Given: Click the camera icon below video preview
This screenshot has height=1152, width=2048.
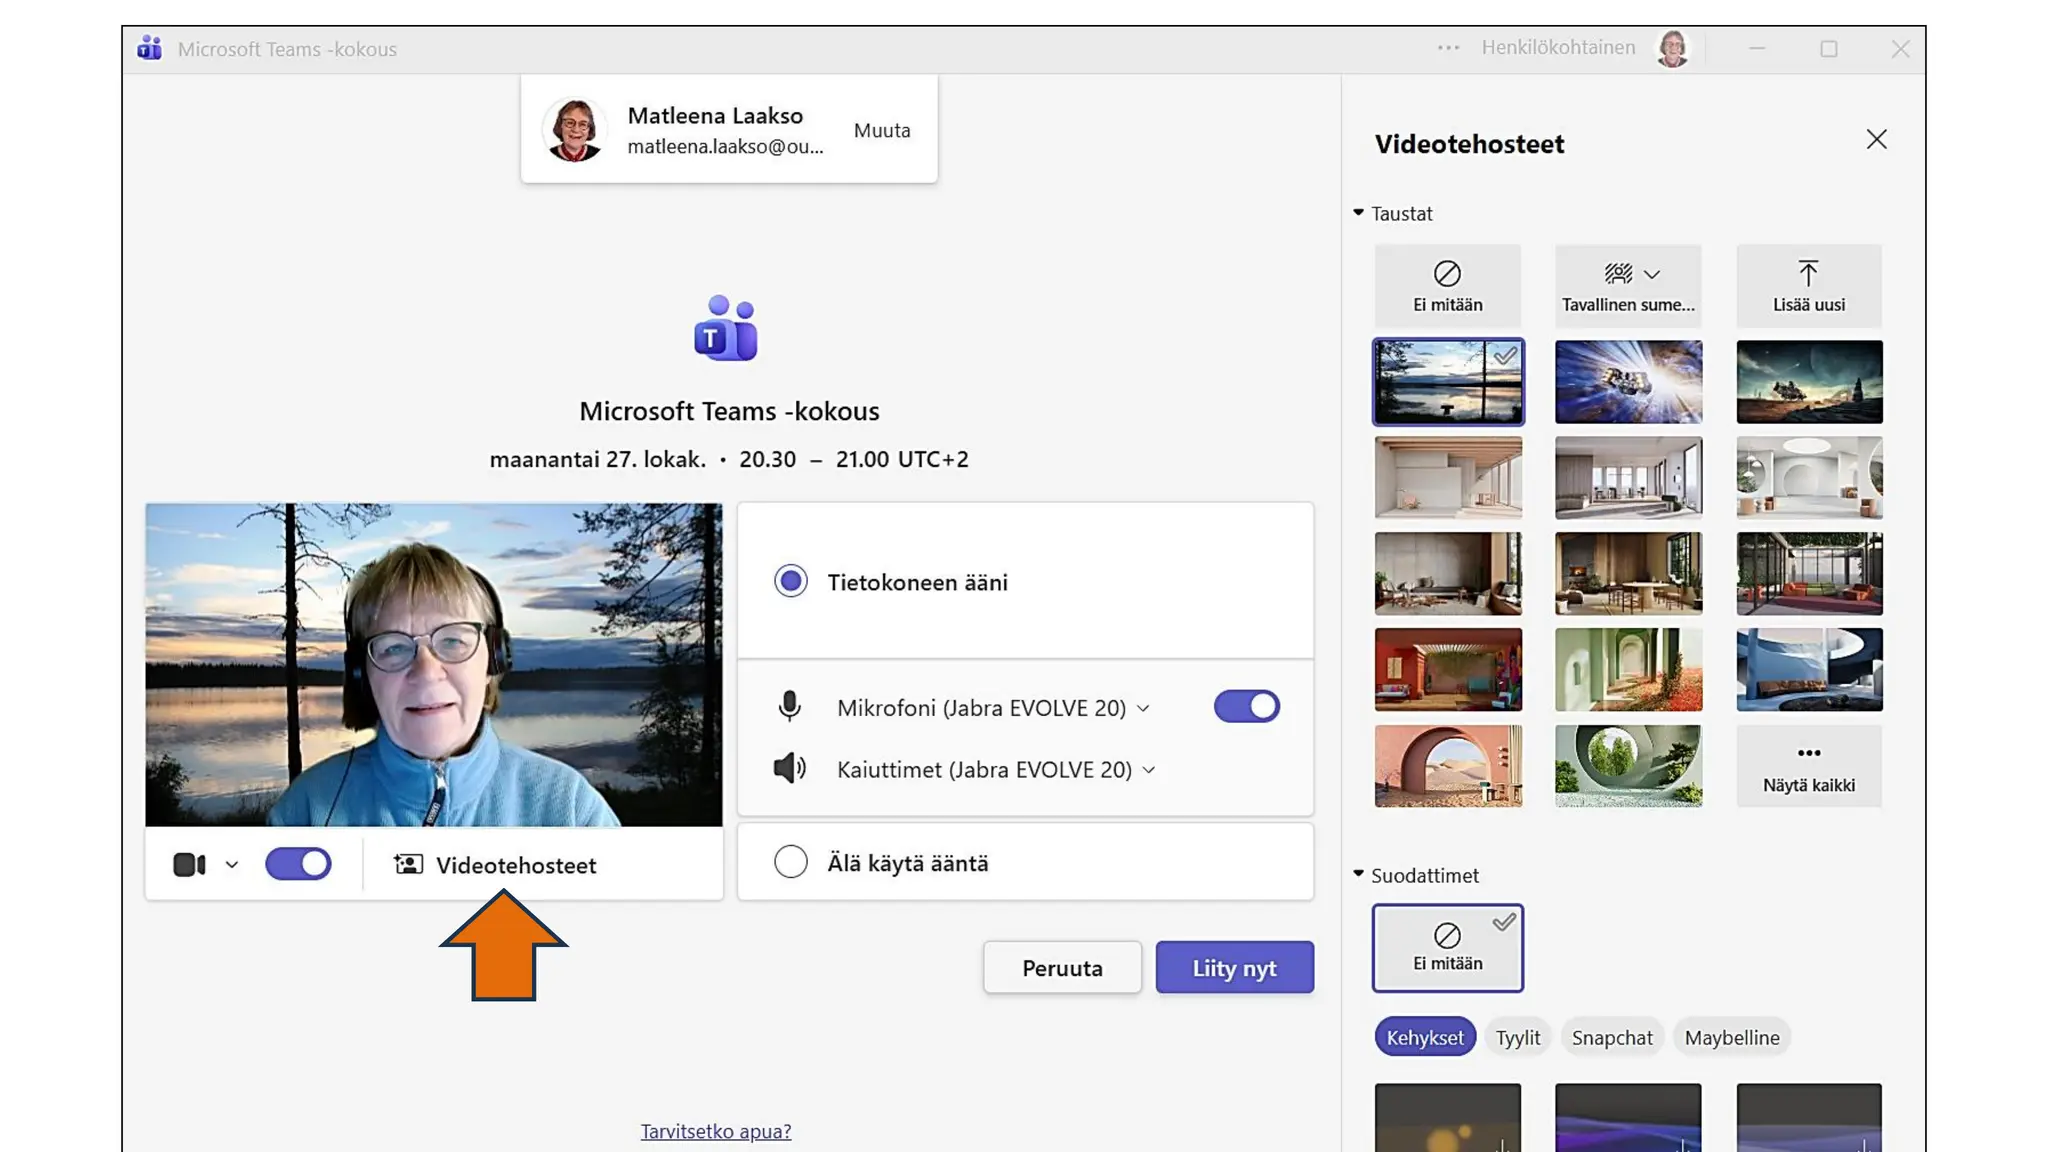Looking at the screenshot, I should [189, 865].
